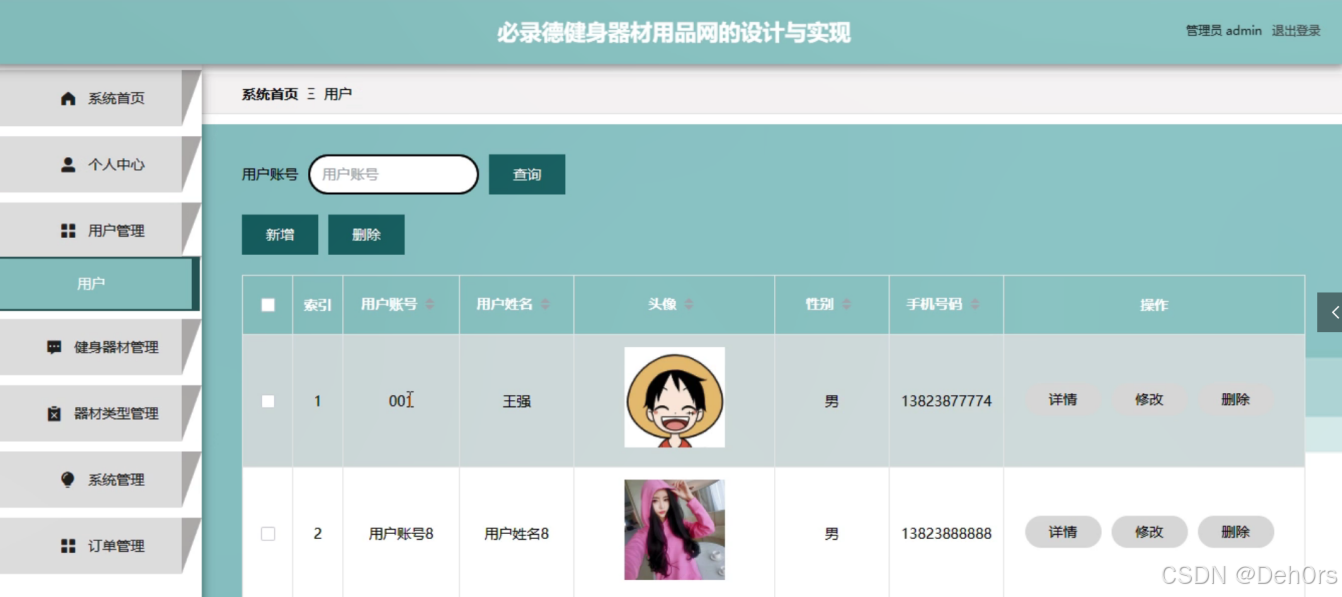Image resolution: width=1342 pixels, height=597 pixels.
Task: Click the person icon beside 个人中心
Action: click(68, 164)
